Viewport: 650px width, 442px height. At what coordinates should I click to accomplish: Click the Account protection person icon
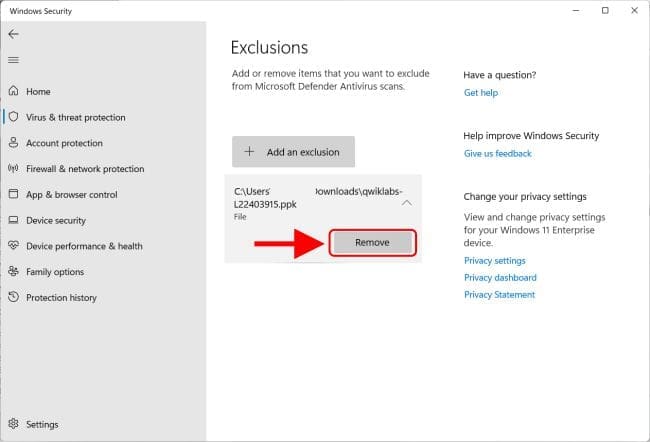coord(14,143)
